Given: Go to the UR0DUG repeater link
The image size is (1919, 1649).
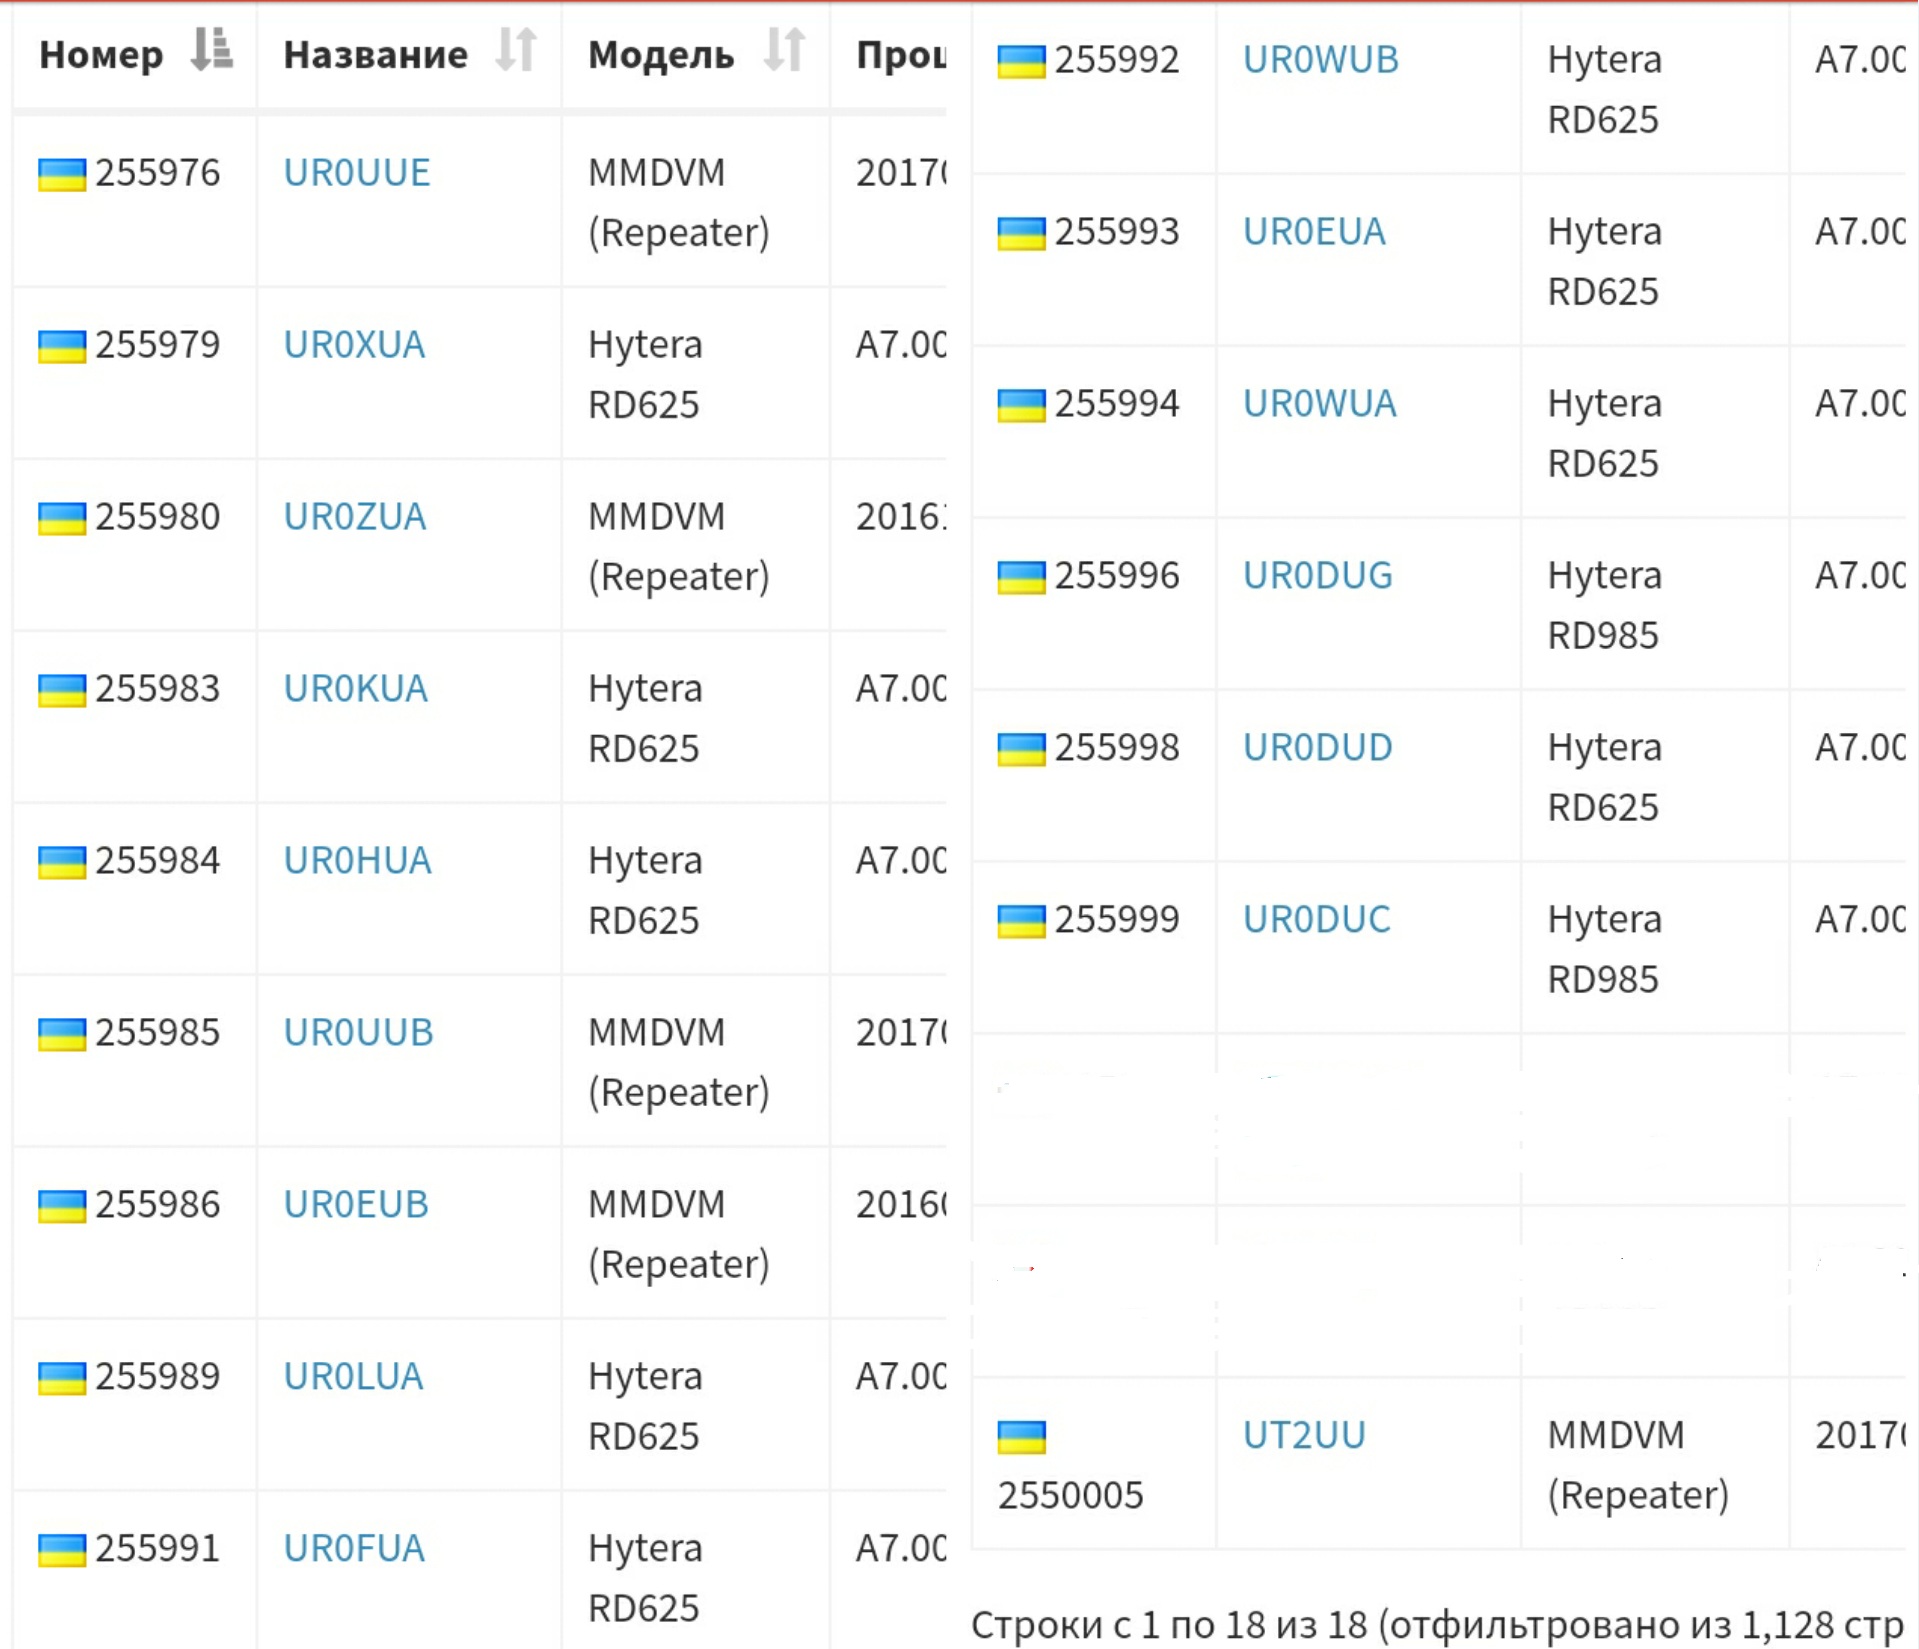Looking at the screenshot, I should point(1317,576).
